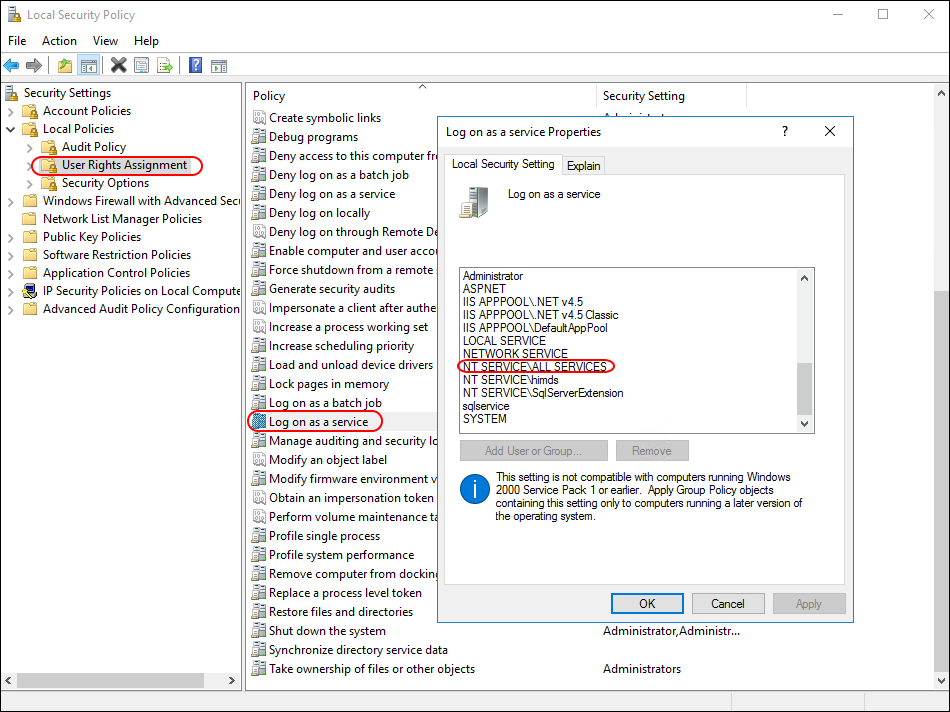Expand the Account Policies tree node
950x712 pixels.
coord(11,111)
